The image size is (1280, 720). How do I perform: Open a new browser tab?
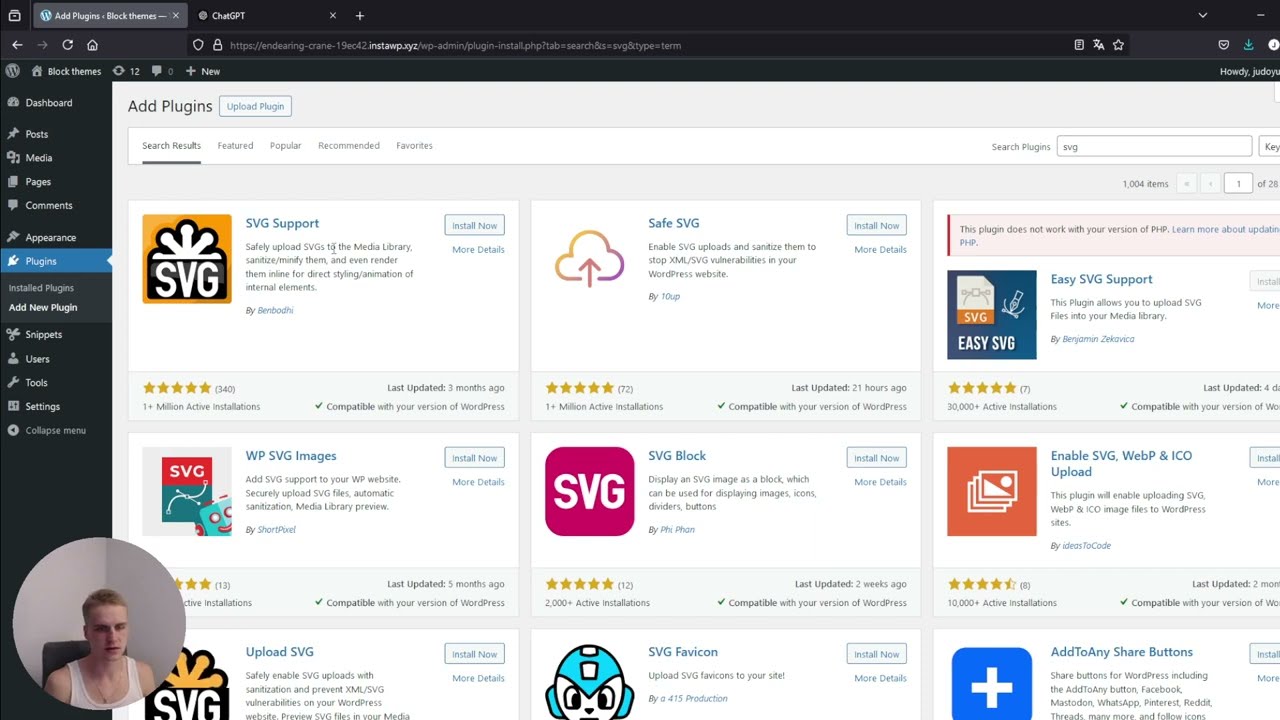[x=360, y=15]
